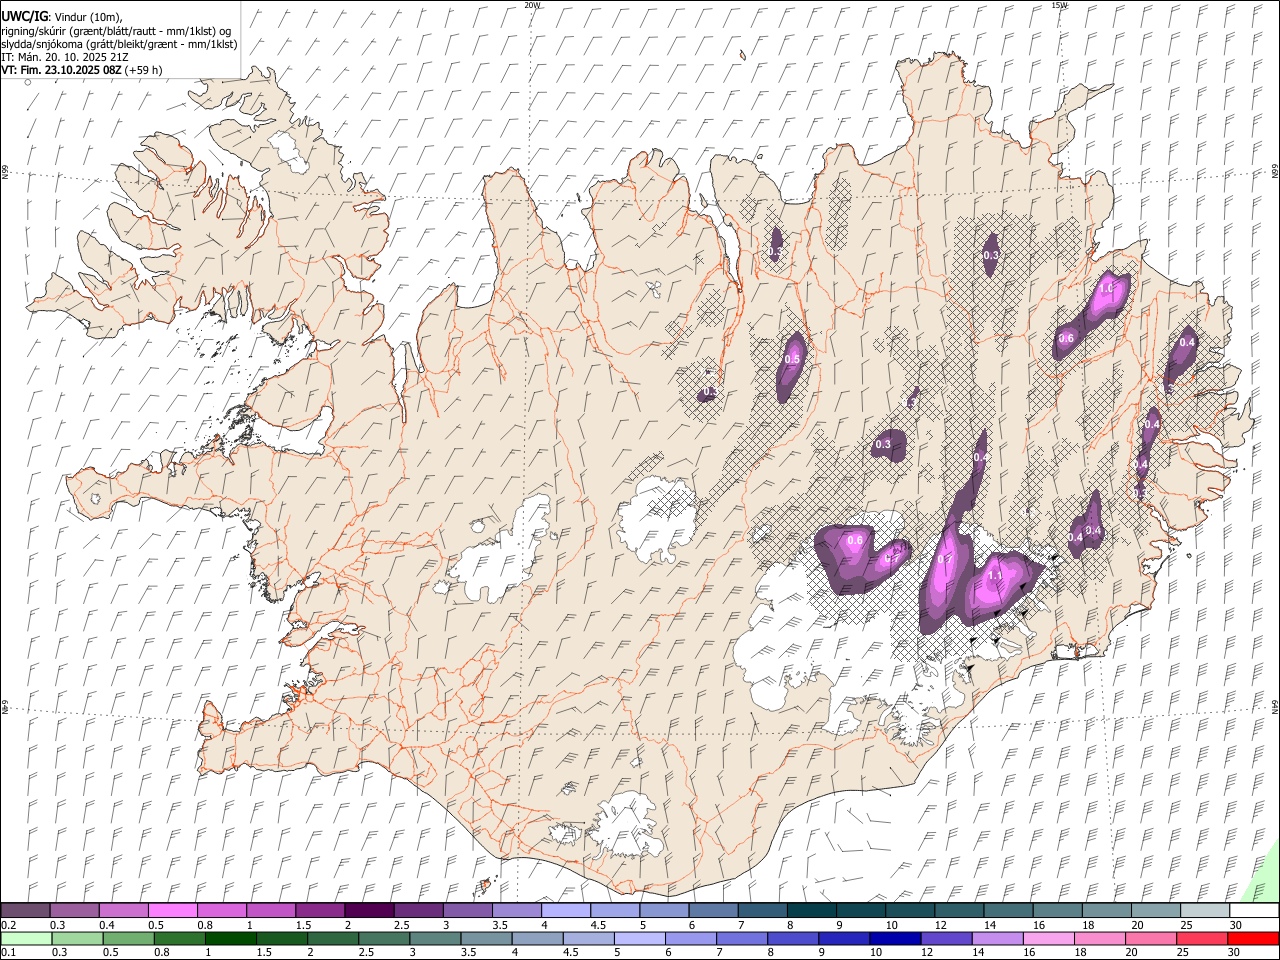Click the '0.6' label beside the 1.0 cell
This screenshot has height=960, width=1280.
coord(1066,338)
